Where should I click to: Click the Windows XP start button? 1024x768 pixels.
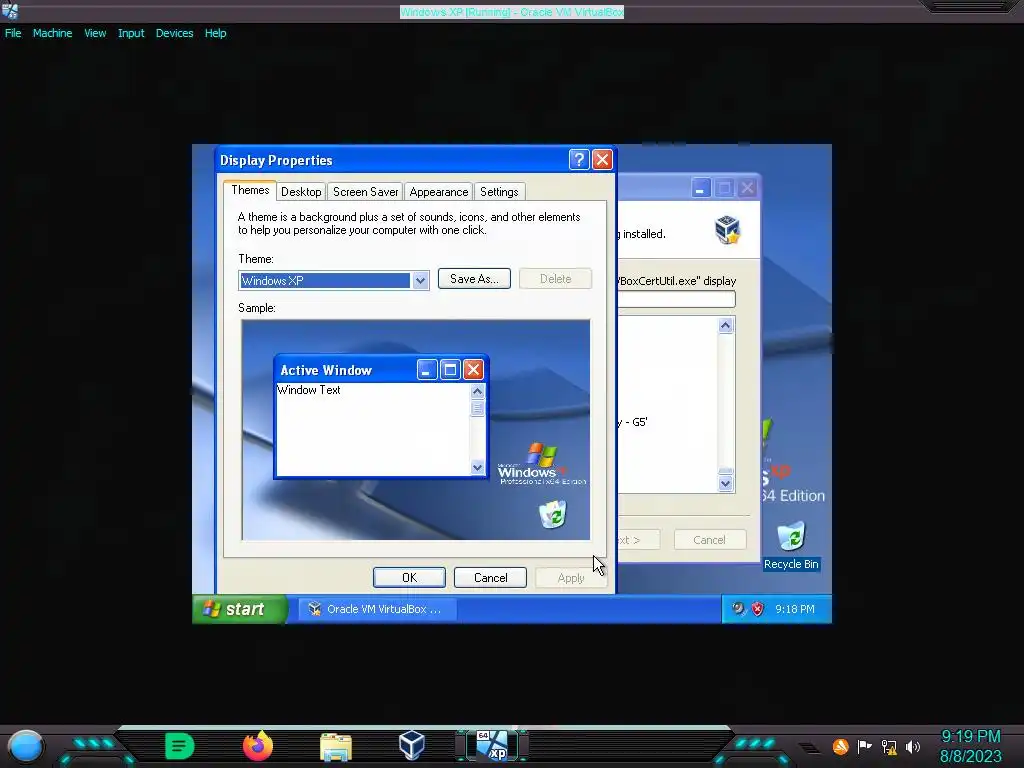click(240, 609)
